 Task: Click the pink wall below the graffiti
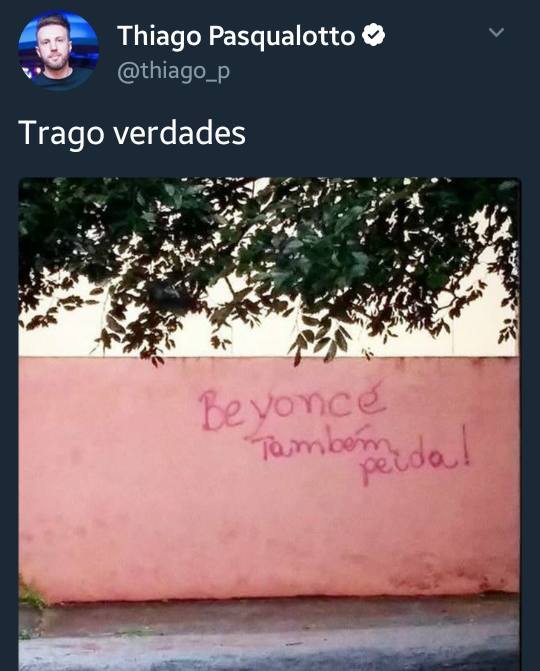click(x=270, y=539)
